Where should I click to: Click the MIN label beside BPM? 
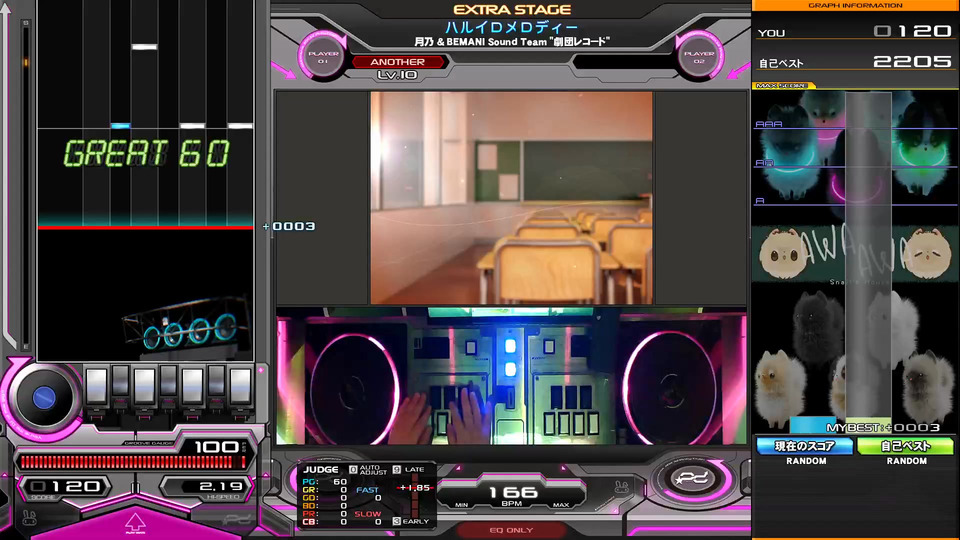pos(462,505)
